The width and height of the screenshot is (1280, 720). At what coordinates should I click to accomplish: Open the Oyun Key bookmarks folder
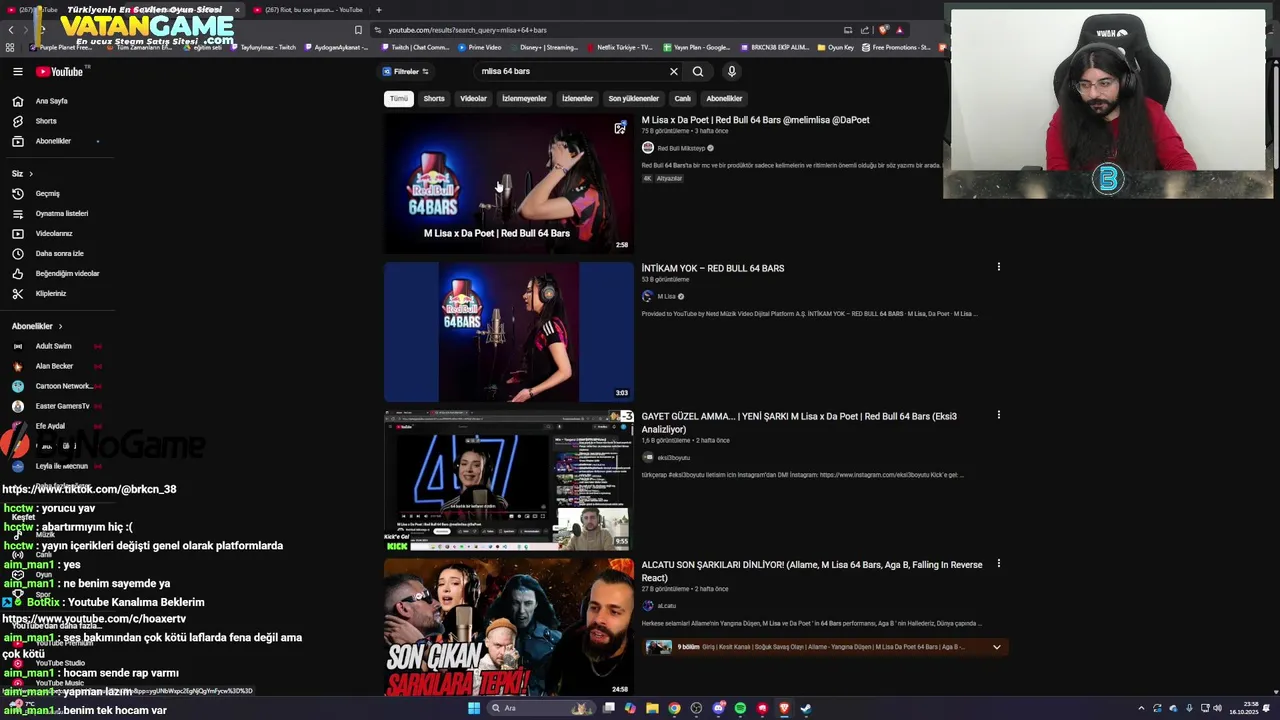836,47
